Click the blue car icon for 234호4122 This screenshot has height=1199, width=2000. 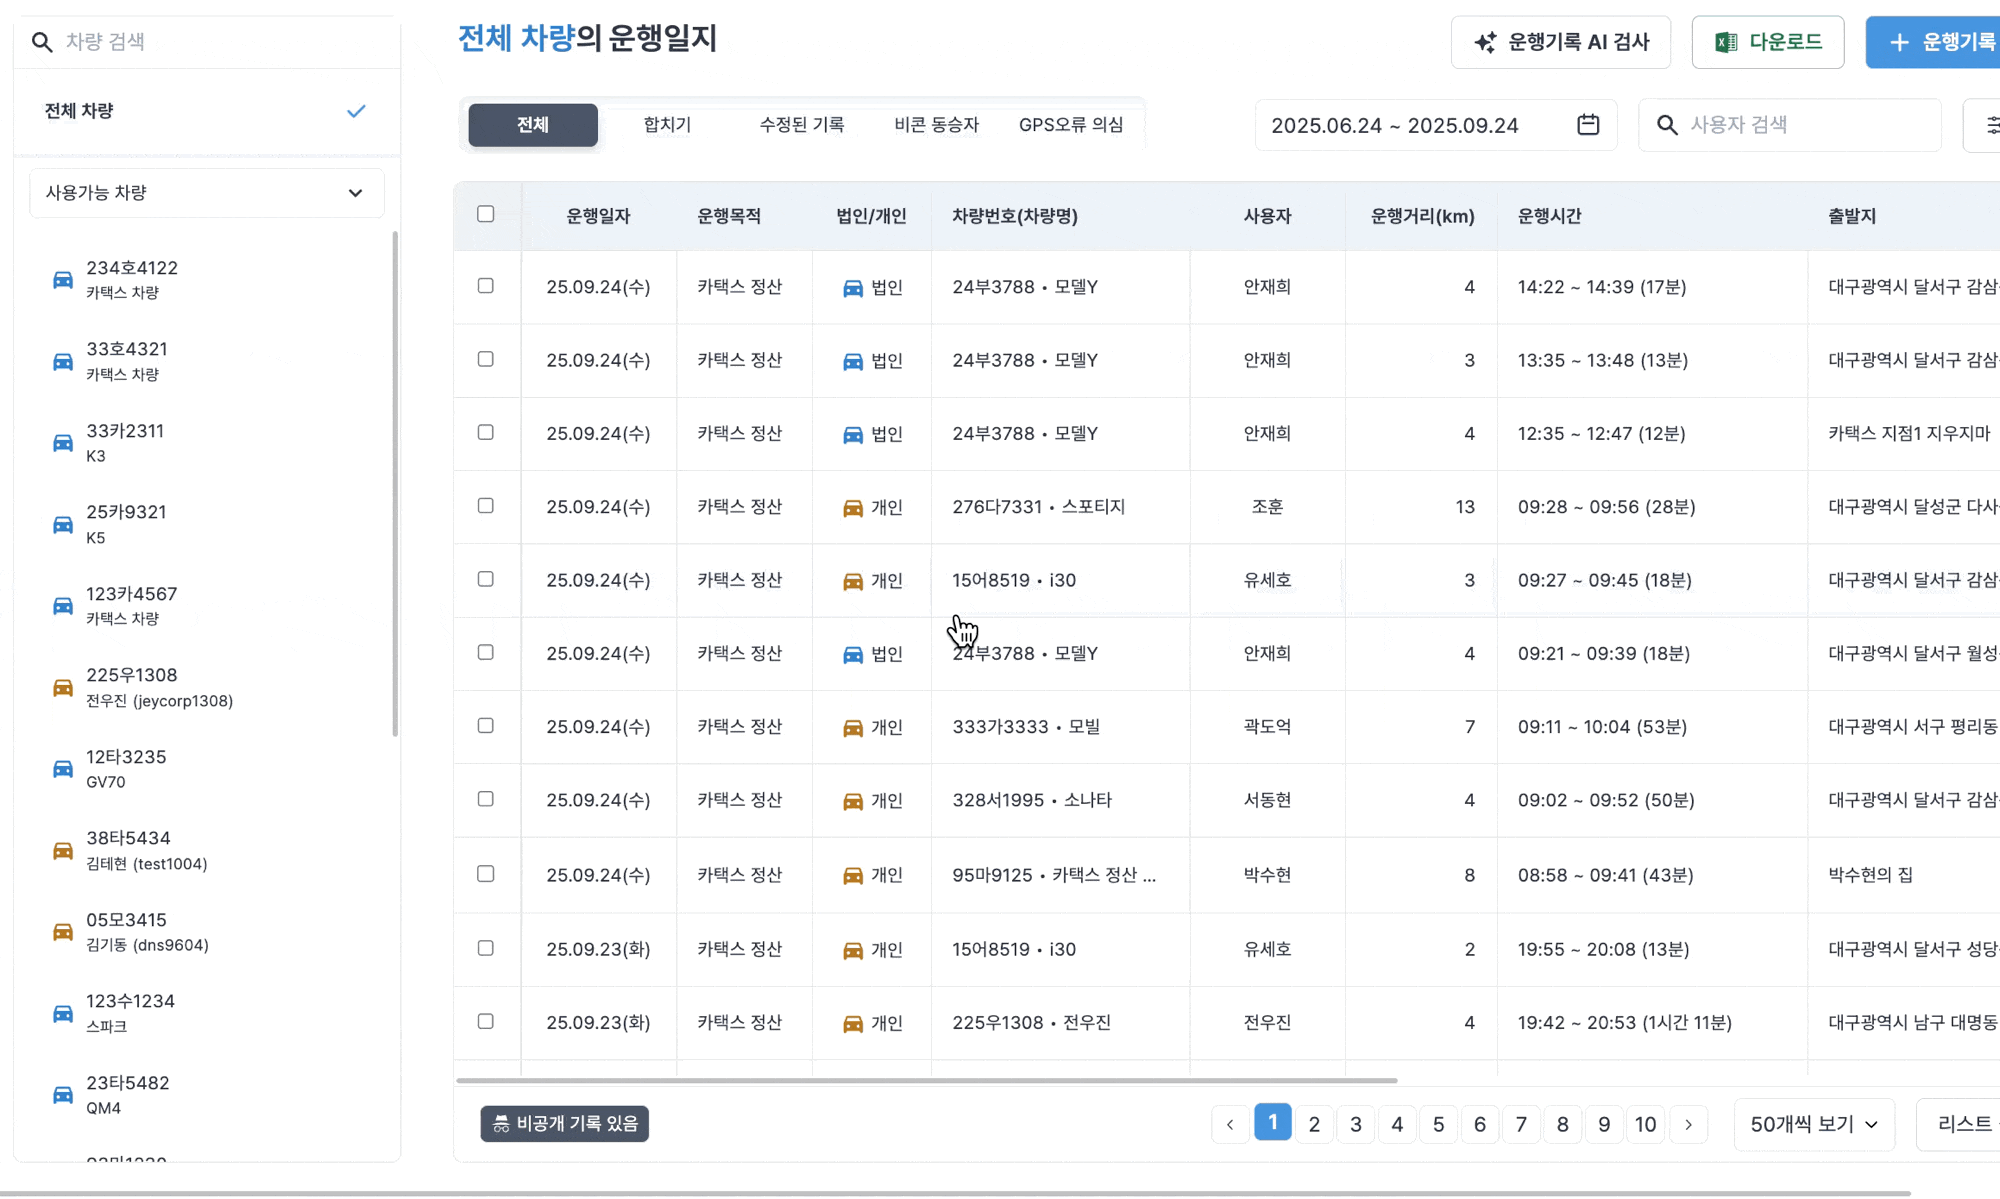(x=63, y=280)
